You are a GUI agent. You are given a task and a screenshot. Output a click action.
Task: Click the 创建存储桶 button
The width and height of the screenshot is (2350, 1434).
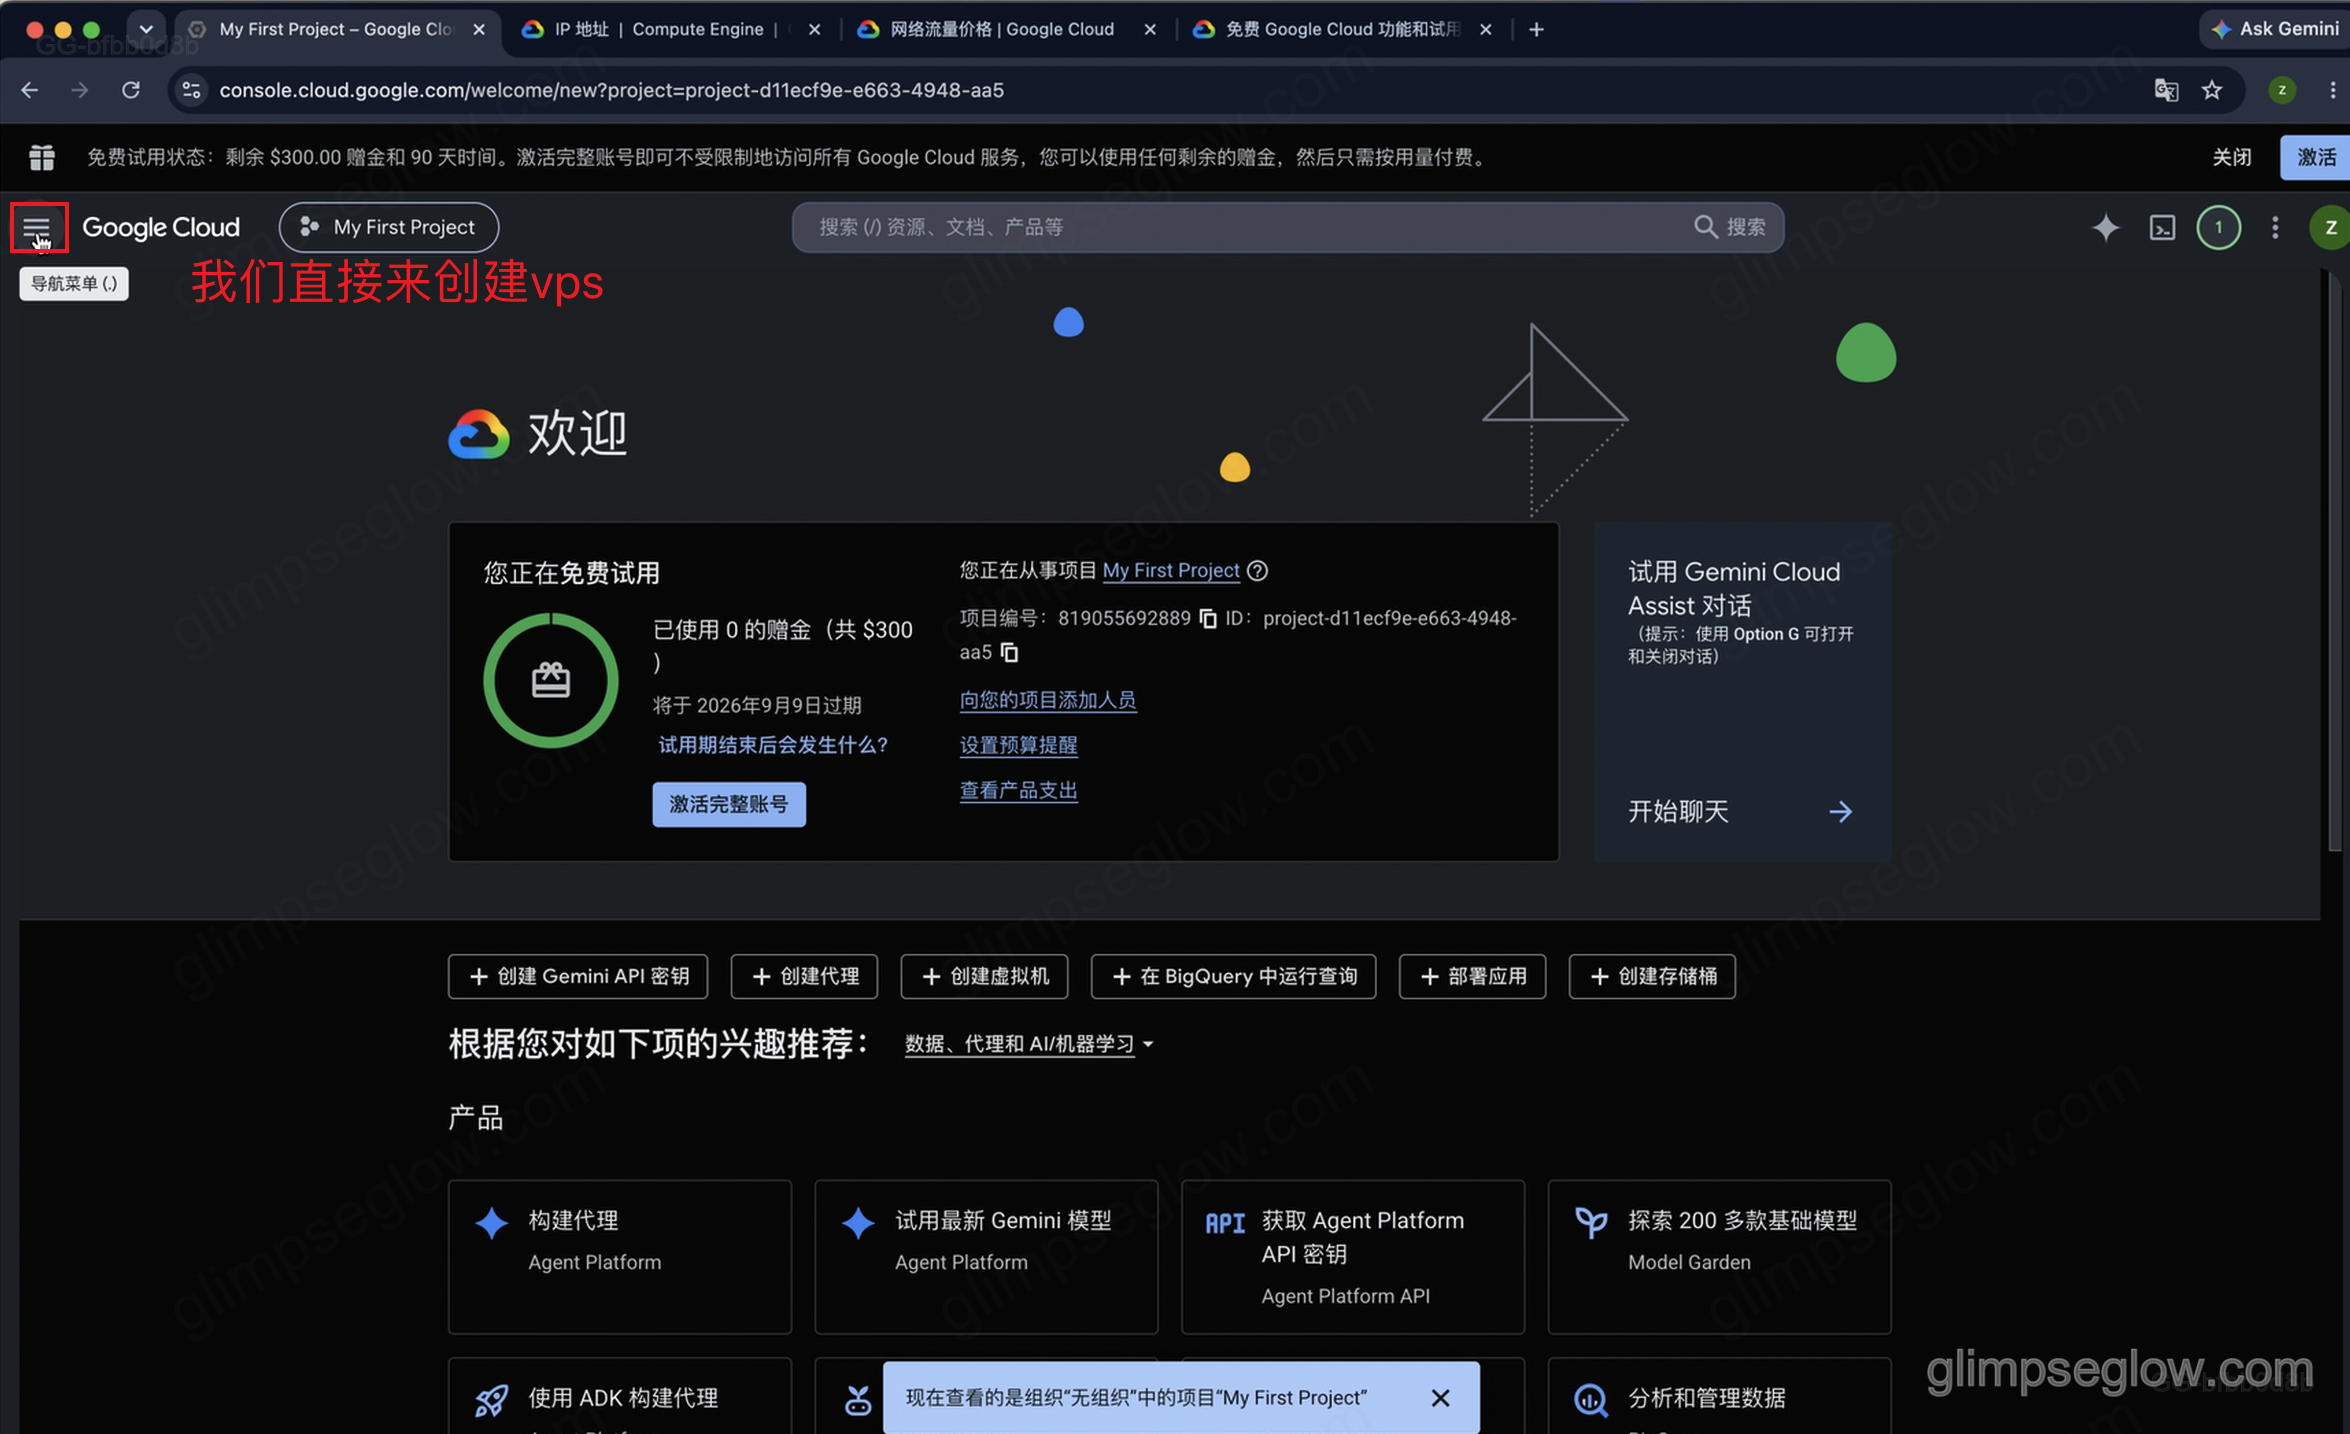[x=1652, y=976]
